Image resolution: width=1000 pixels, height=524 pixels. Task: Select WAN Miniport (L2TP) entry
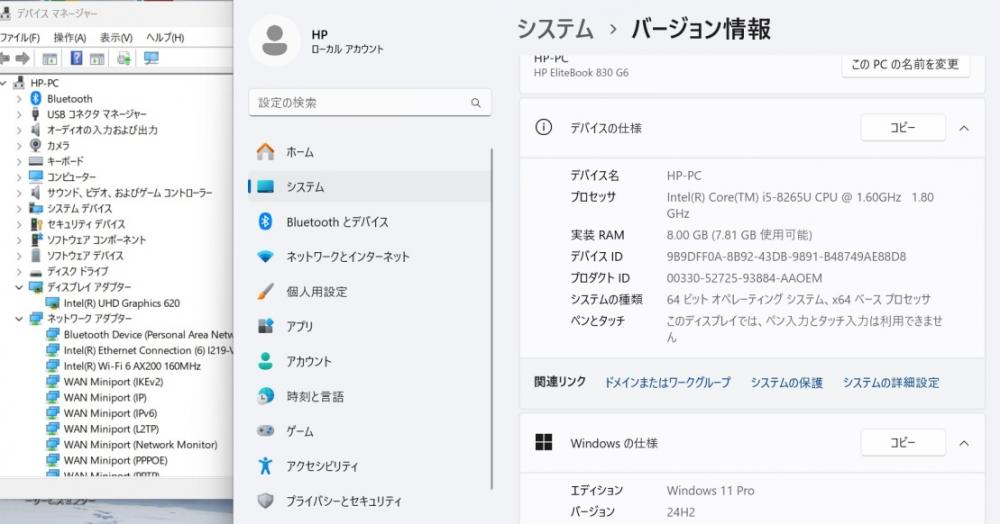(111, 429)
